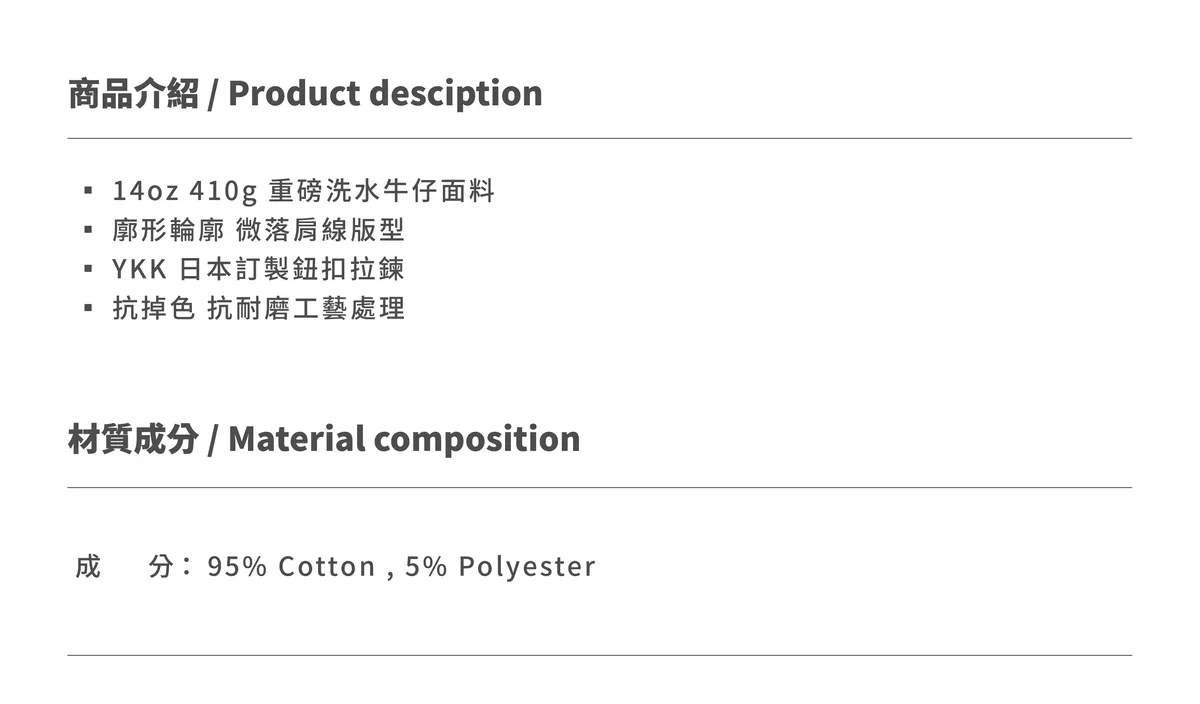Click the bullet marker before "YKK"

89,268
